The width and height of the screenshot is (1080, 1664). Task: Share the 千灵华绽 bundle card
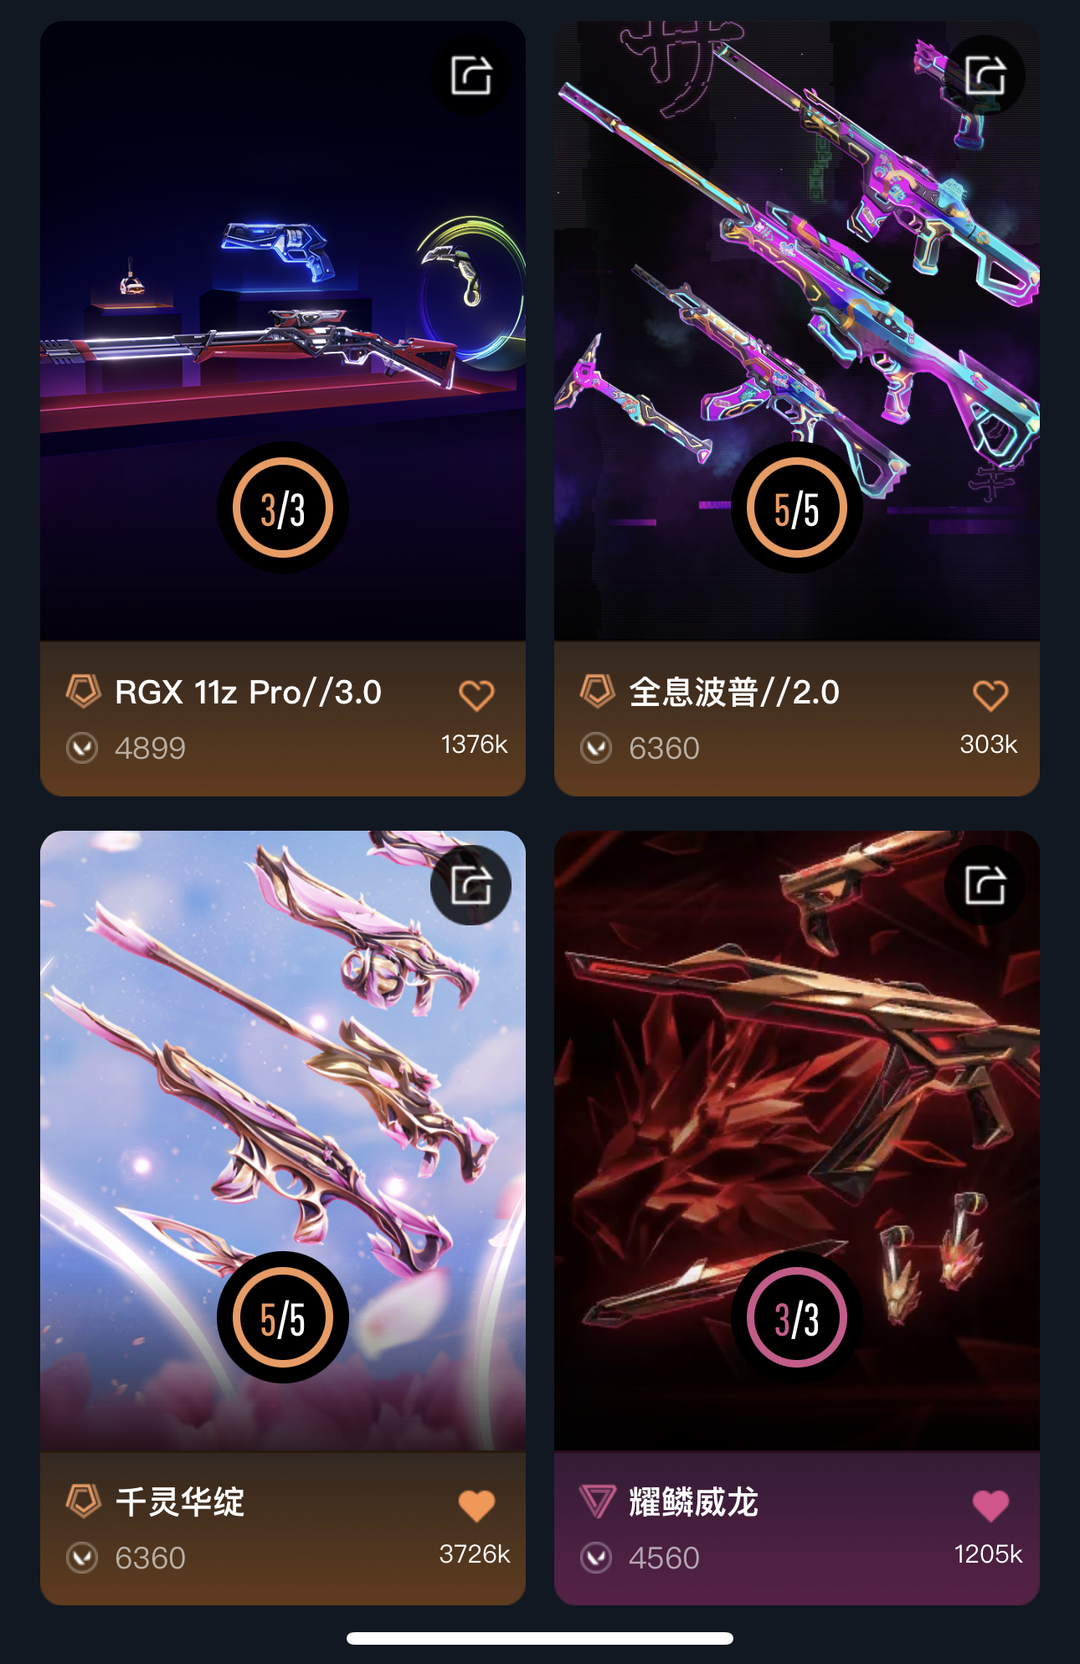(471, 885)
